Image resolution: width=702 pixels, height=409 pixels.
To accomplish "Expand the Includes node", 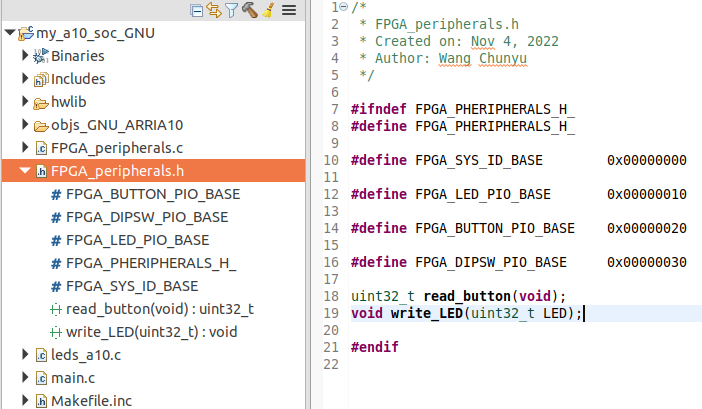I will click(25, 78).
